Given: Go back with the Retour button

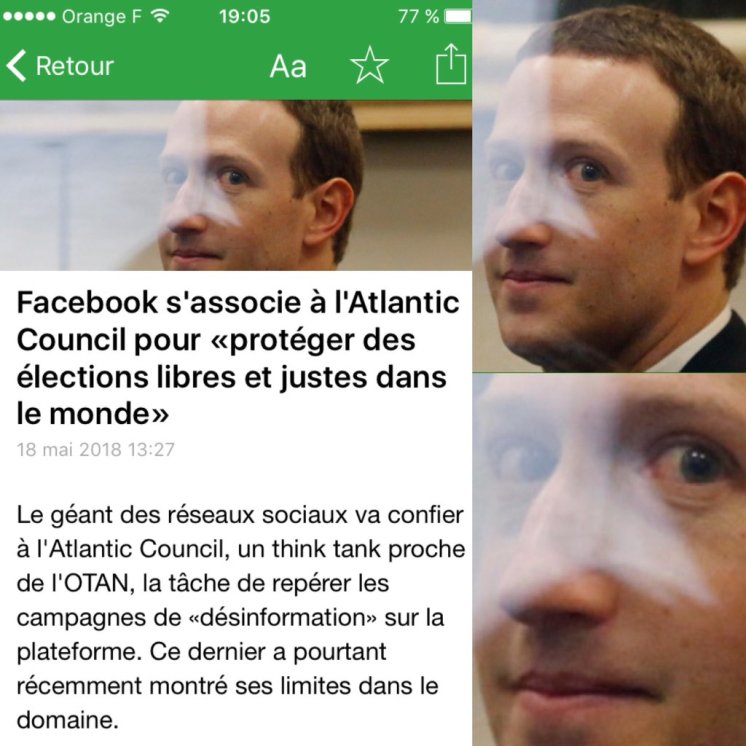Looking at the screenshot, I should (60, 66).
